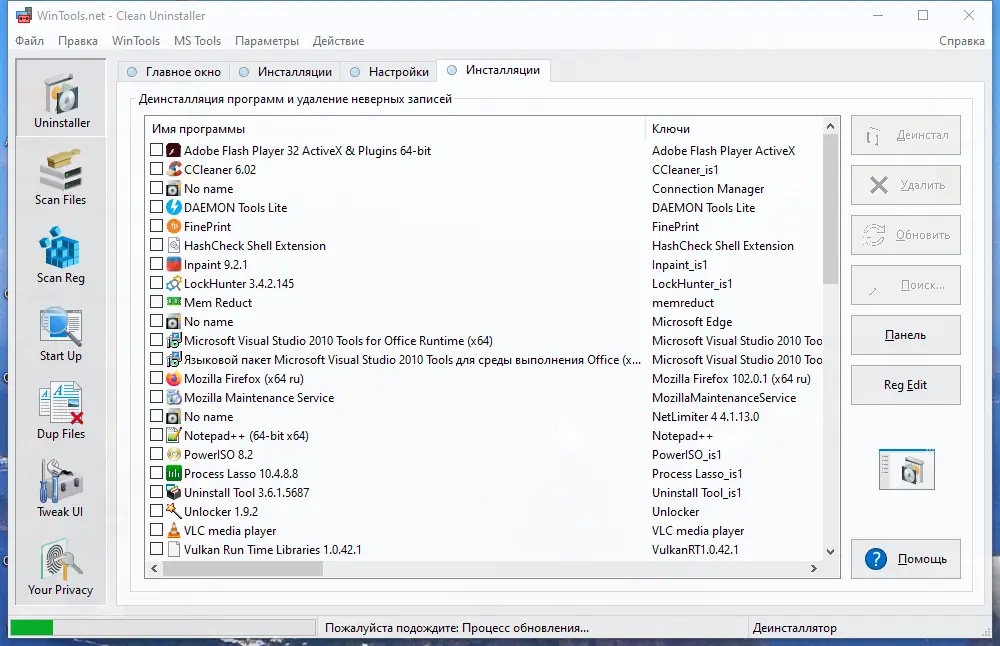Screen dimensions: 1000x646
Task: Open the Your Privacy tool
Action: click(61, 568)
